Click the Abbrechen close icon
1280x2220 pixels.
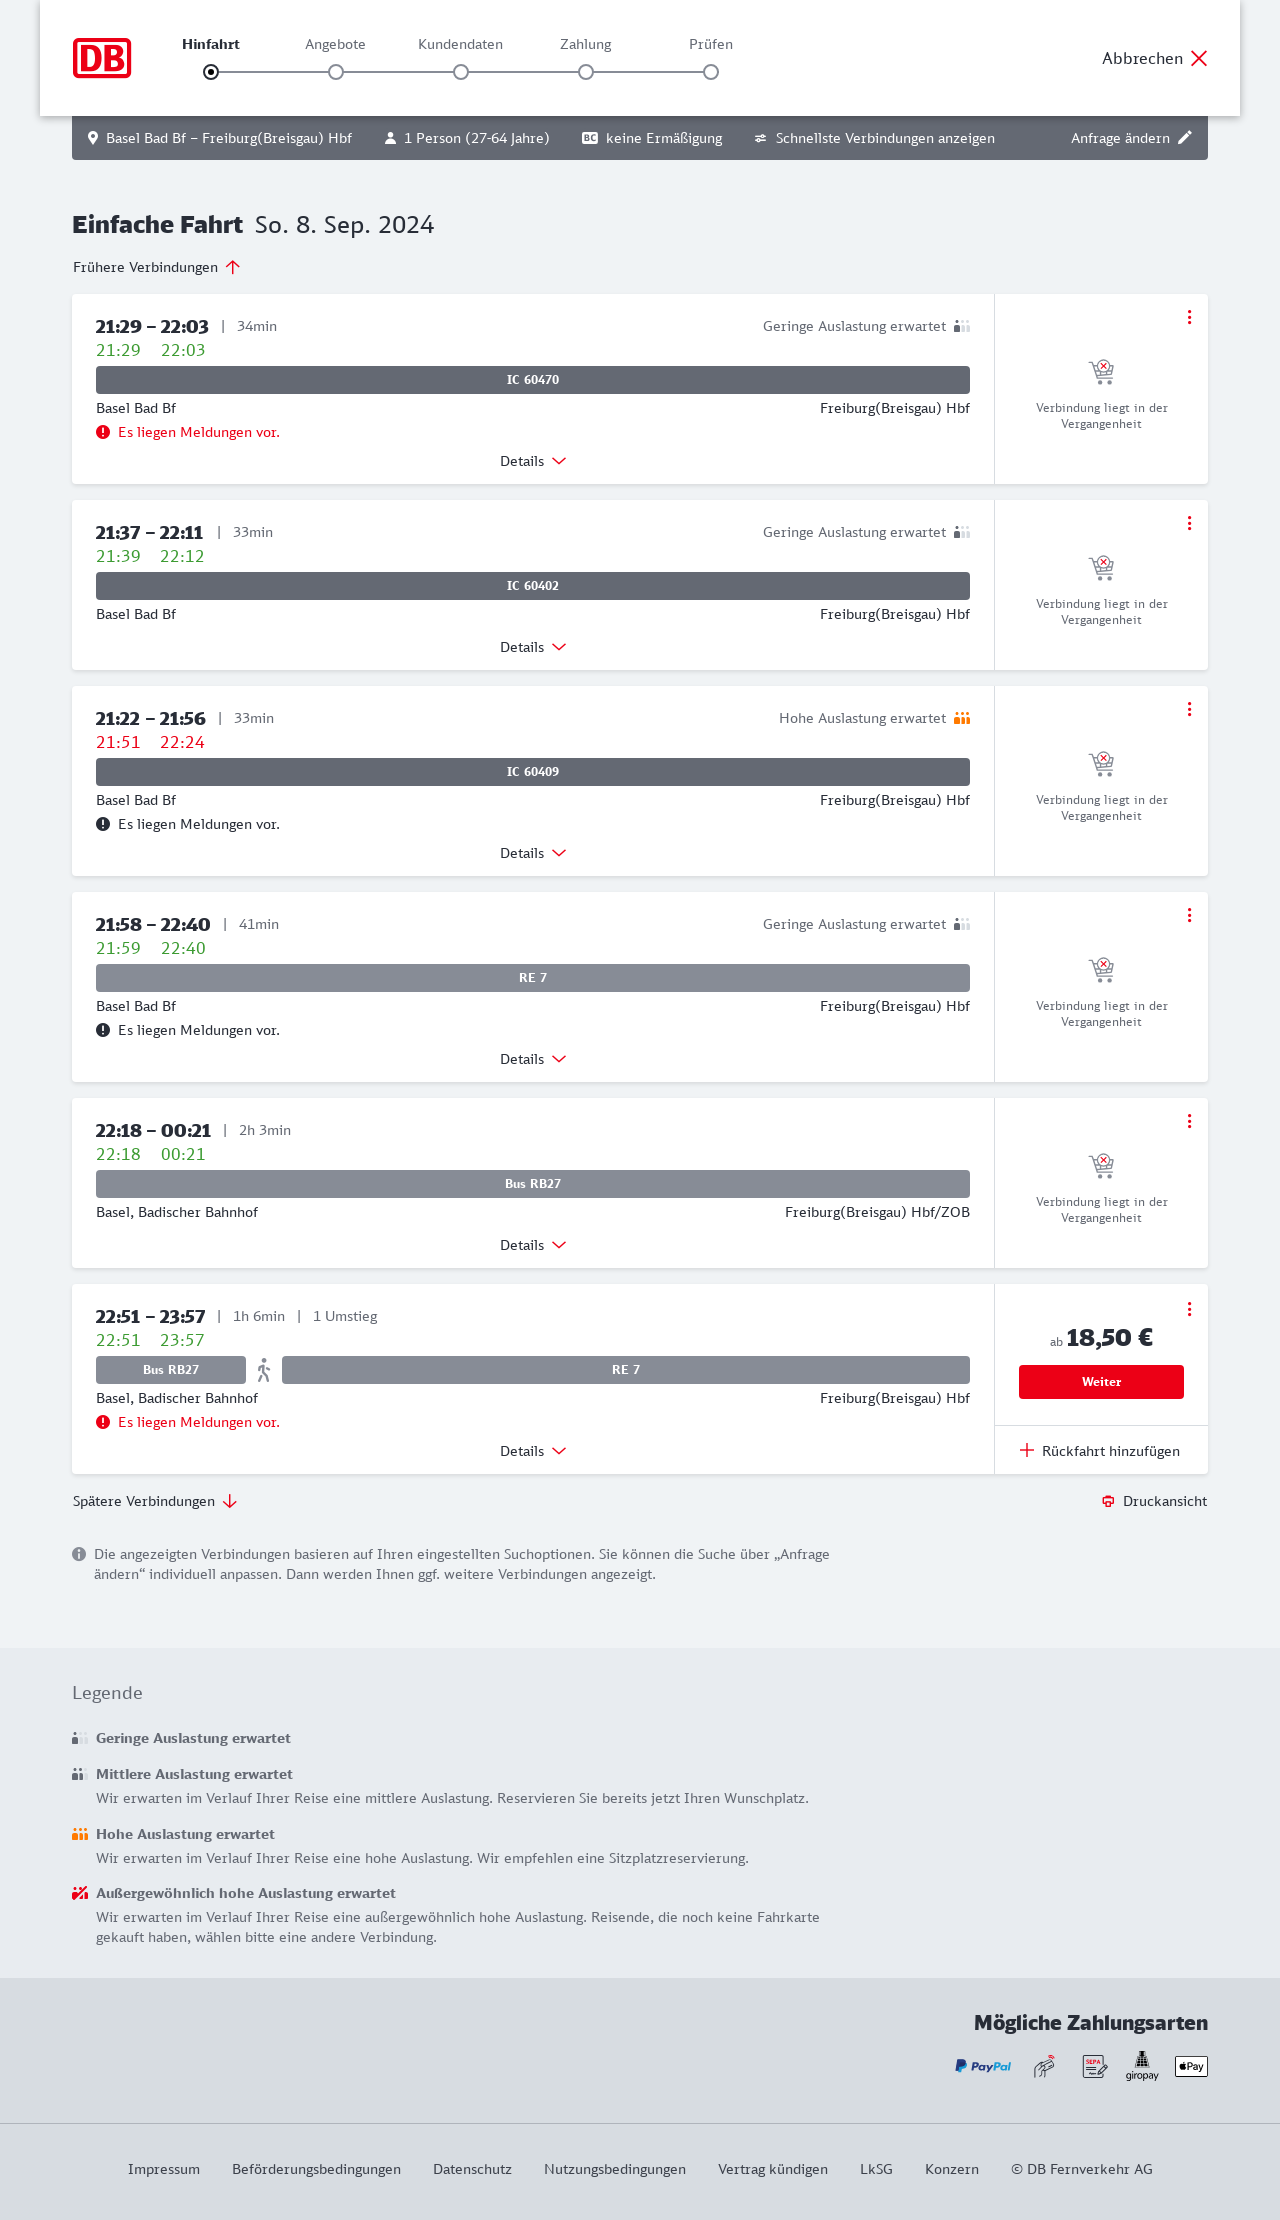coord(1199,58)
